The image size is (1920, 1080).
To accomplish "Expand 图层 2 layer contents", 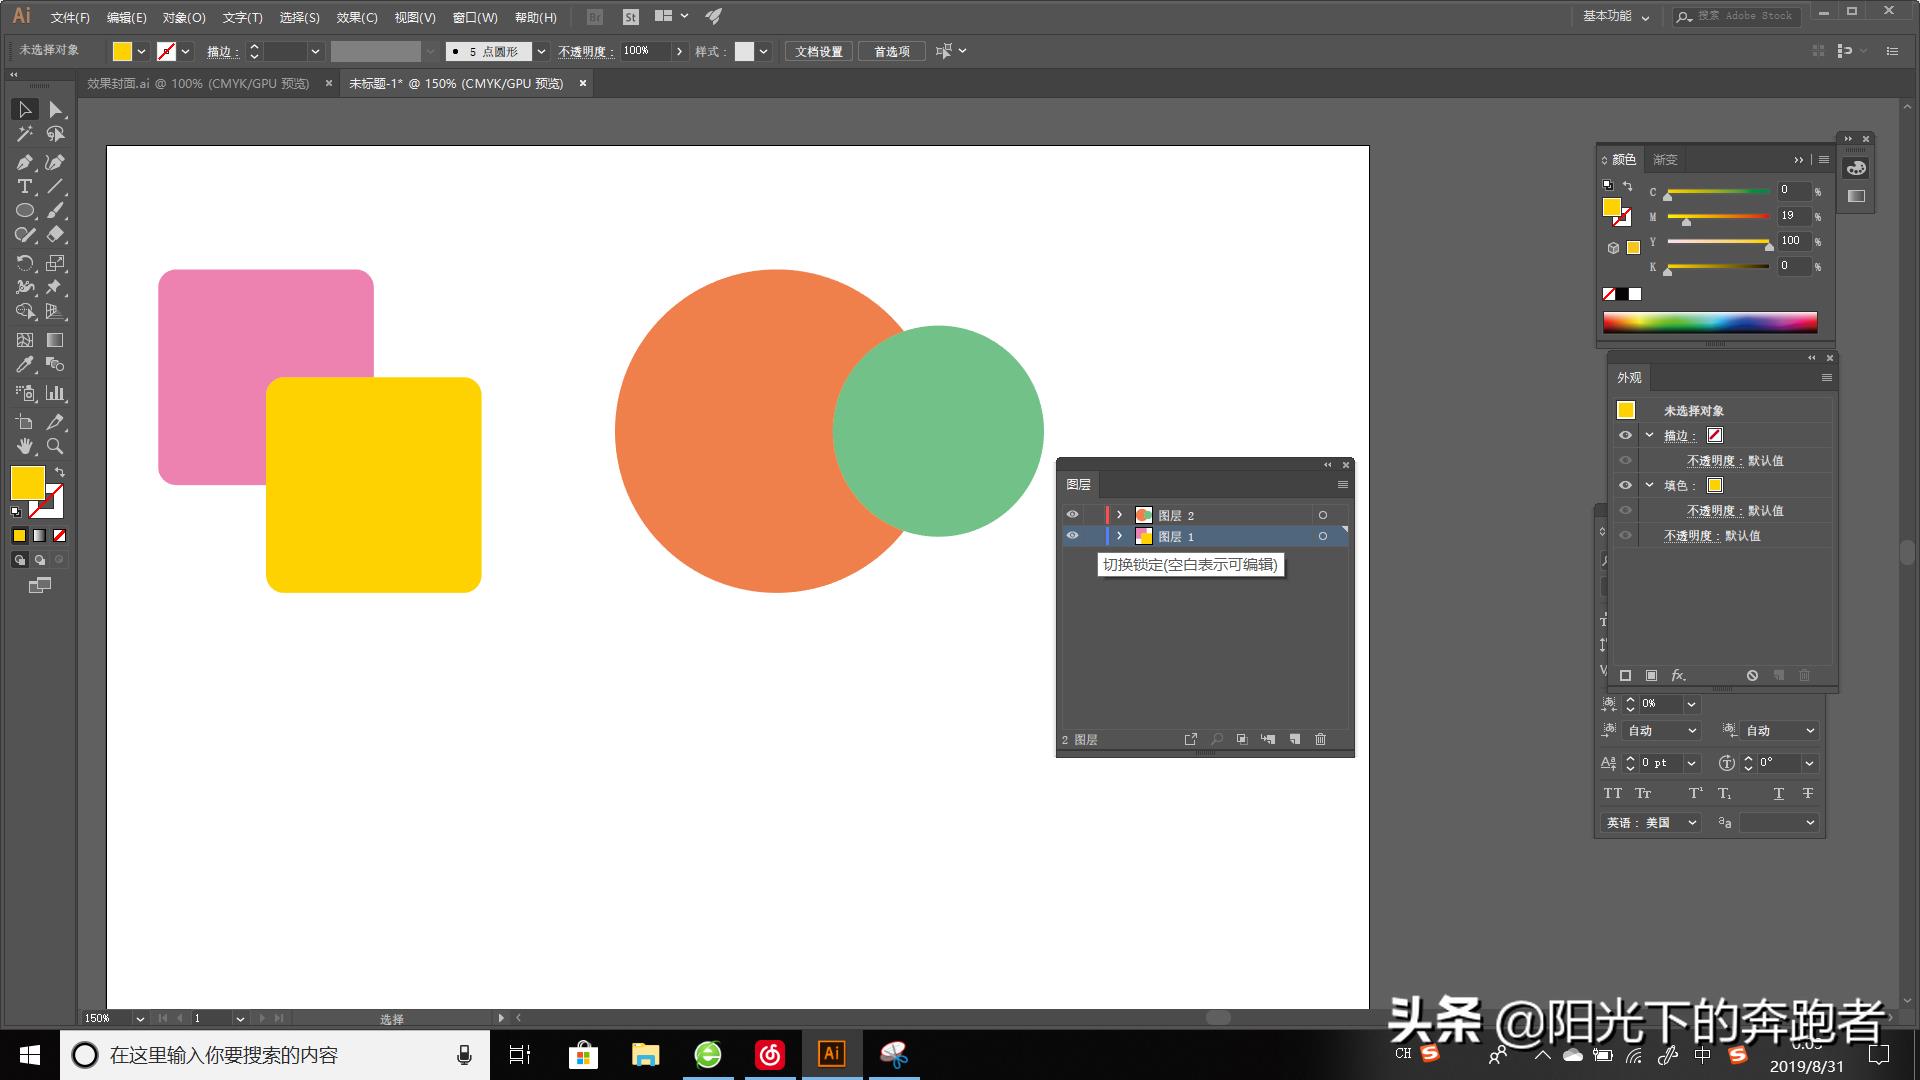I will pyautogui.click(x=1120, y=514).
